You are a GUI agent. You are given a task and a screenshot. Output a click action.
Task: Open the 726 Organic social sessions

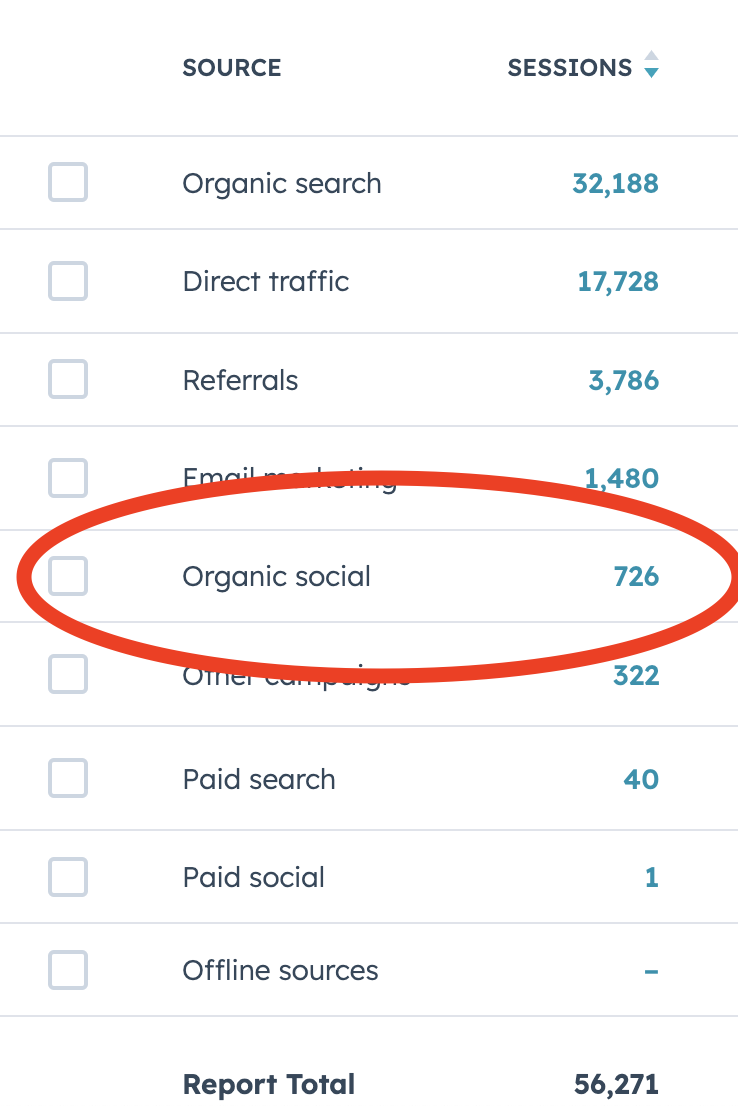(636, 576)
